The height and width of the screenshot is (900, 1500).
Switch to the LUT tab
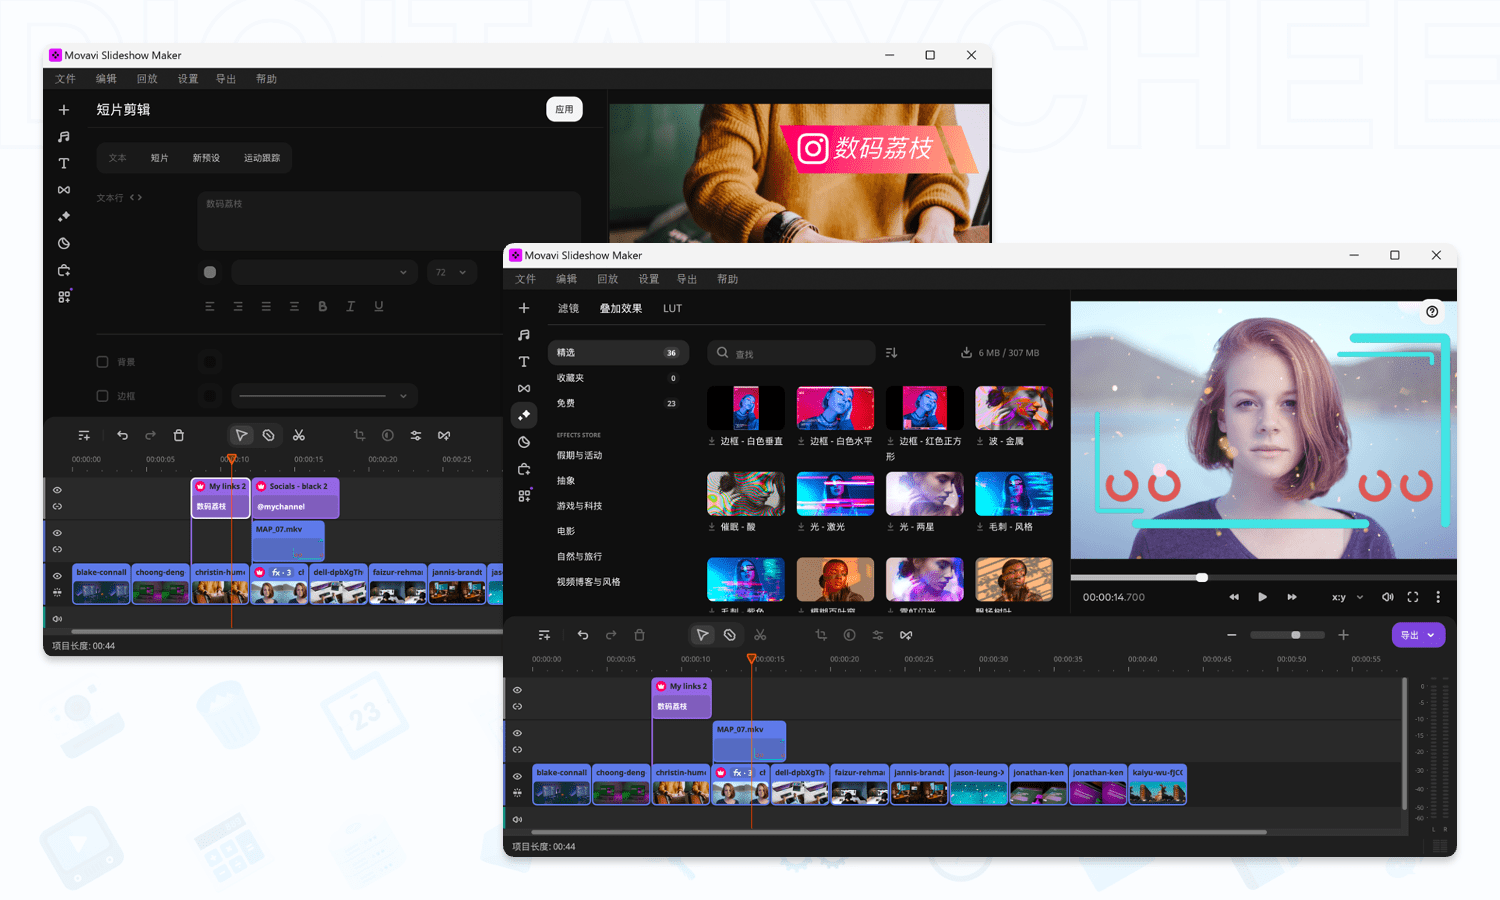tap(672, 308)
